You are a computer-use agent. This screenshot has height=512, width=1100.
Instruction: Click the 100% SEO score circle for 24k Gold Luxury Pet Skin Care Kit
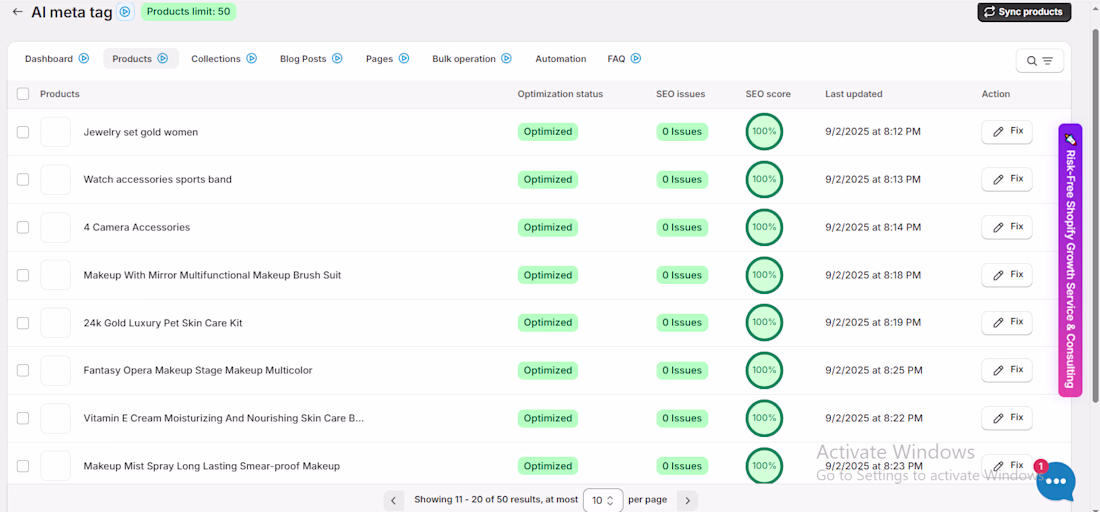click(764, 323)
